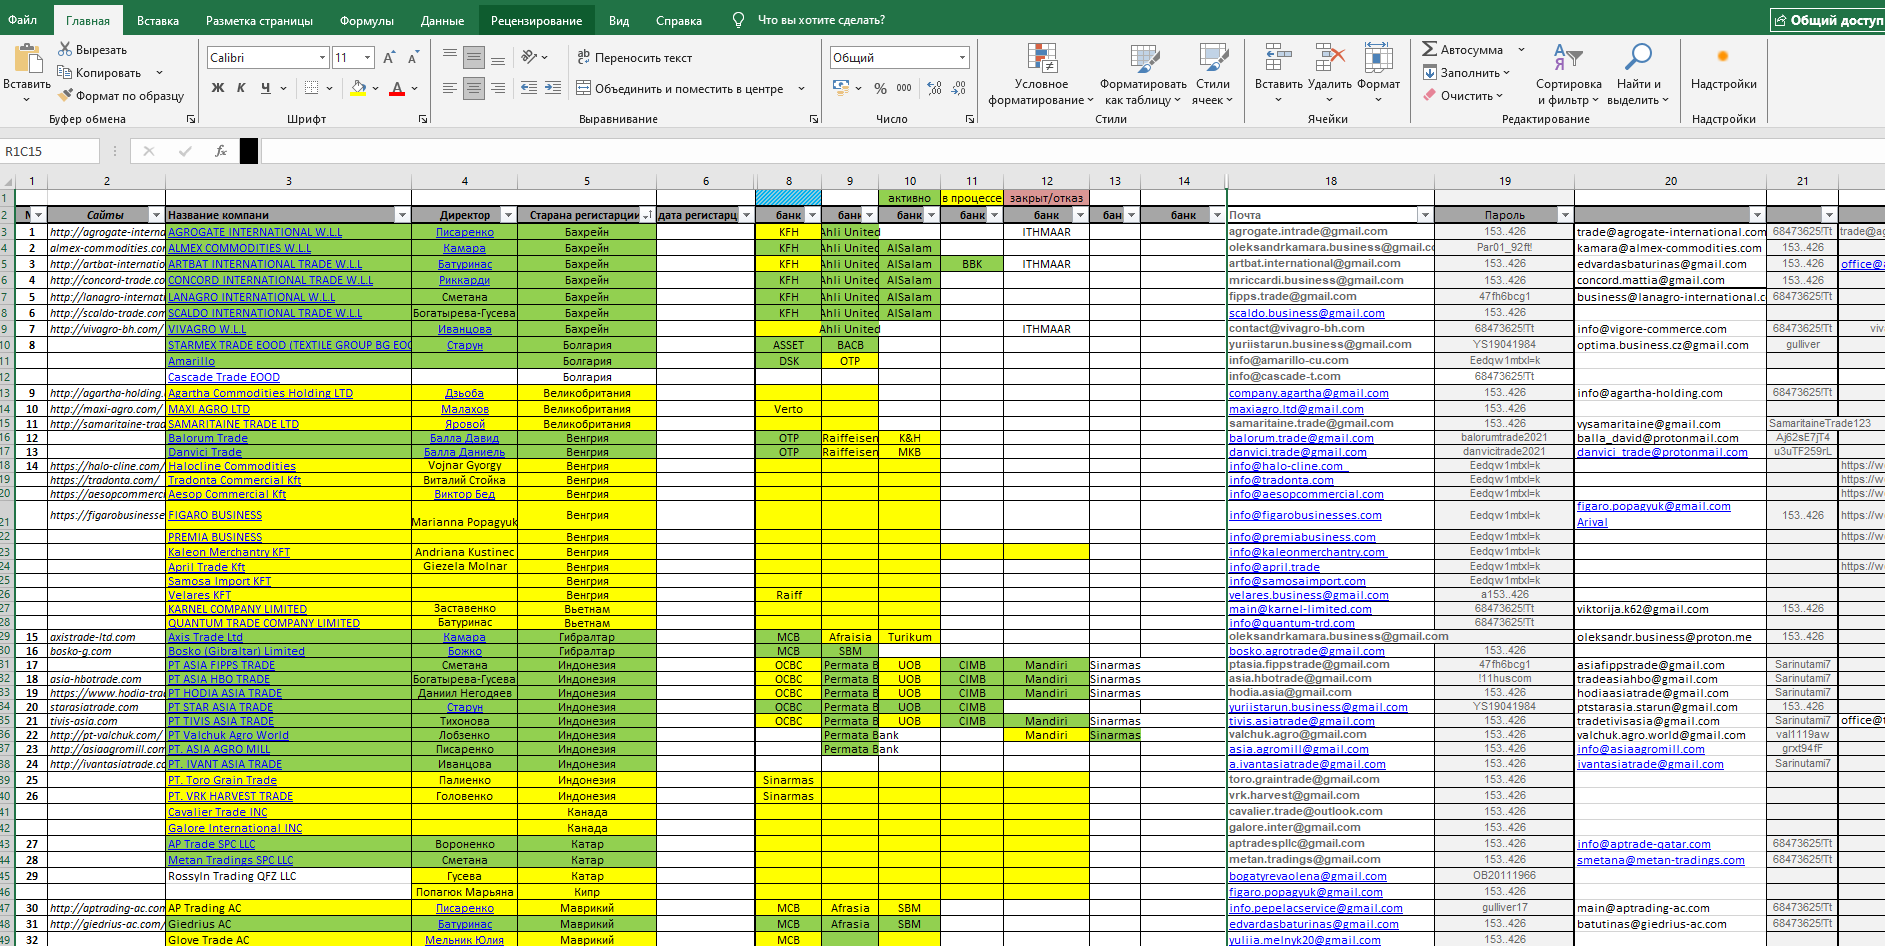Toggle bold formatting (Ж)
Image resolution: width=1885 pixels, height=946 pixels.
tap(218, 88)
